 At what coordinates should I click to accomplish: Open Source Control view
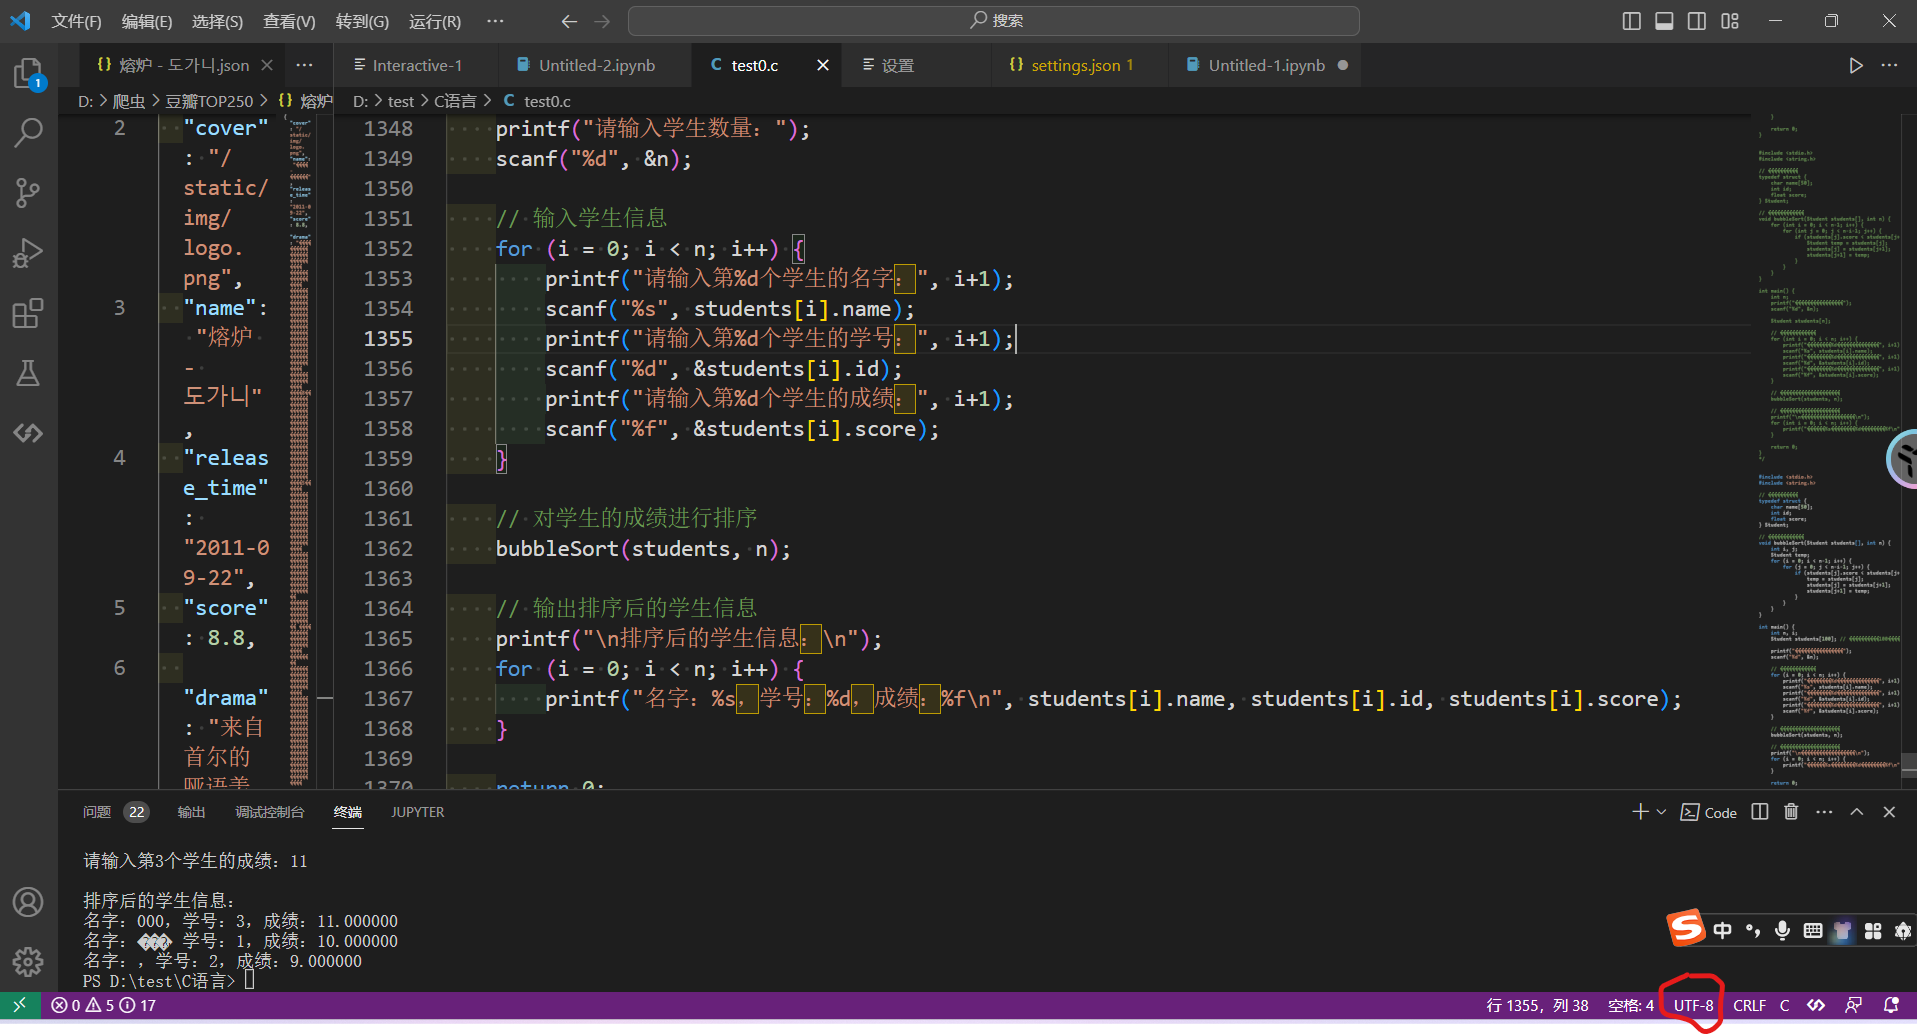click(x=28, y=192)
